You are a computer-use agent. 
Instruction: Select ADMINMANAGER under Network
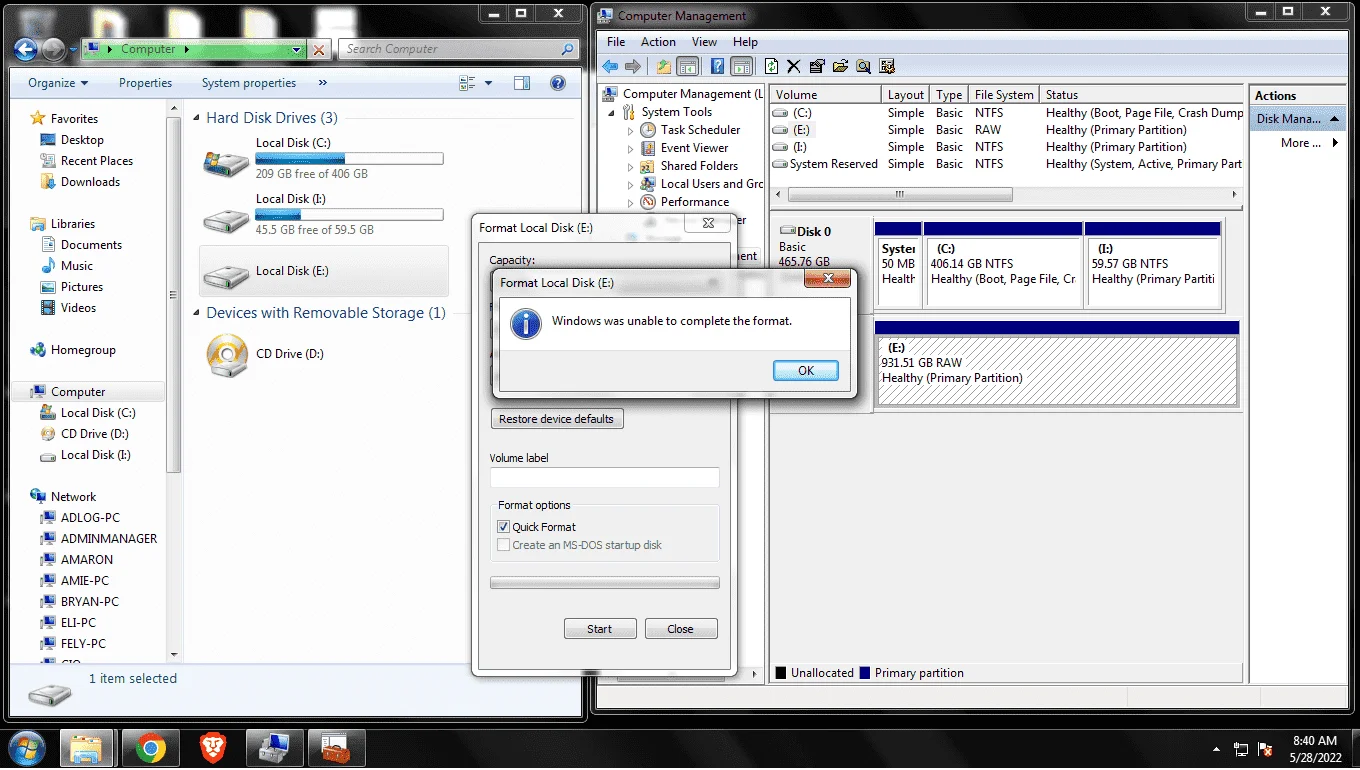[x=109, y=539]
